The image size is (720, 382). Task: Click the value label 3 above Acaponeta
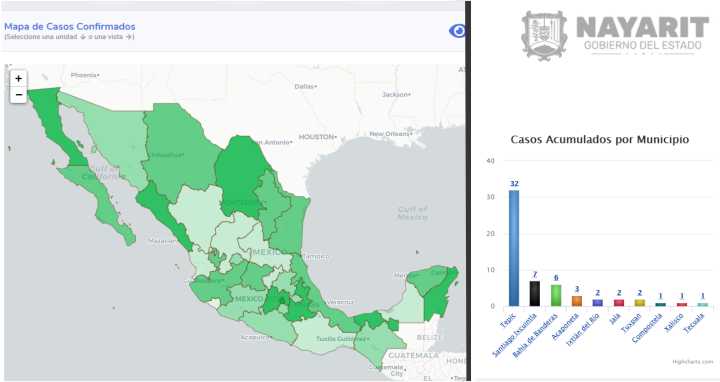(577, 289)
